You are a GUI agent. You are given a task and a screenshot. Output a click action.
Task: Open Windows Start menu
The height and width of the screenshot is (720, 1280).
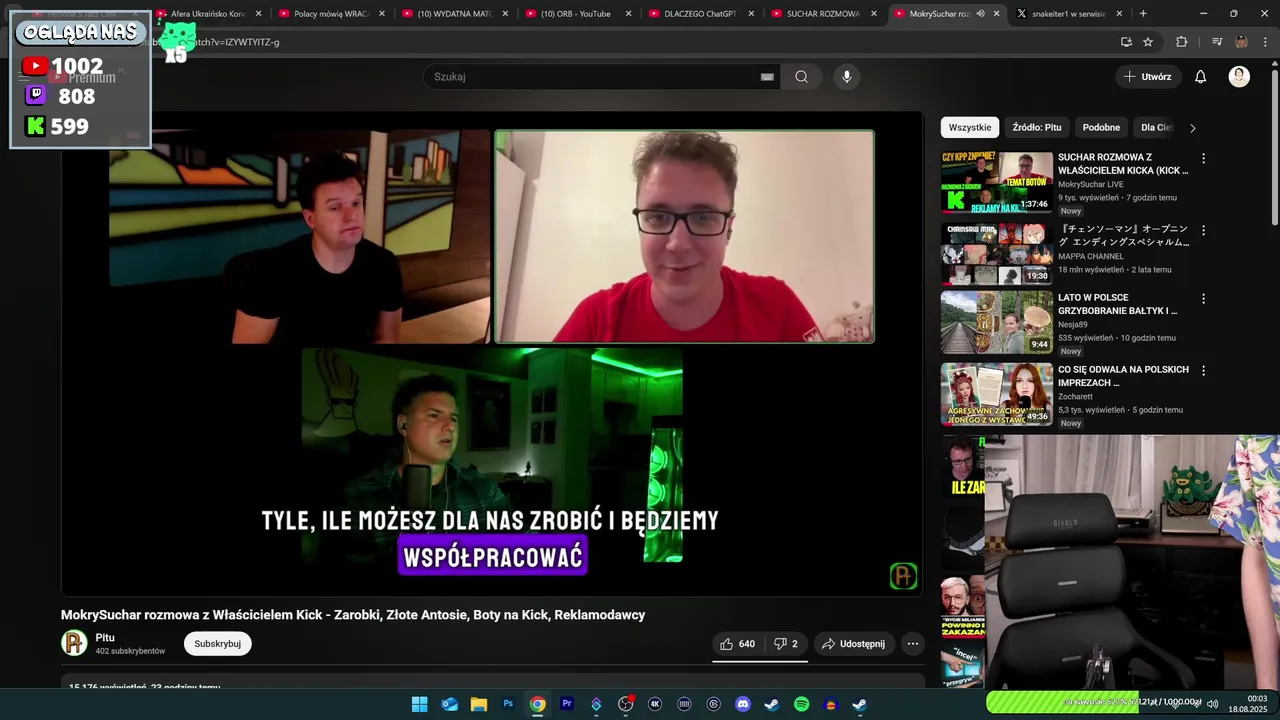tap(420, 704)
